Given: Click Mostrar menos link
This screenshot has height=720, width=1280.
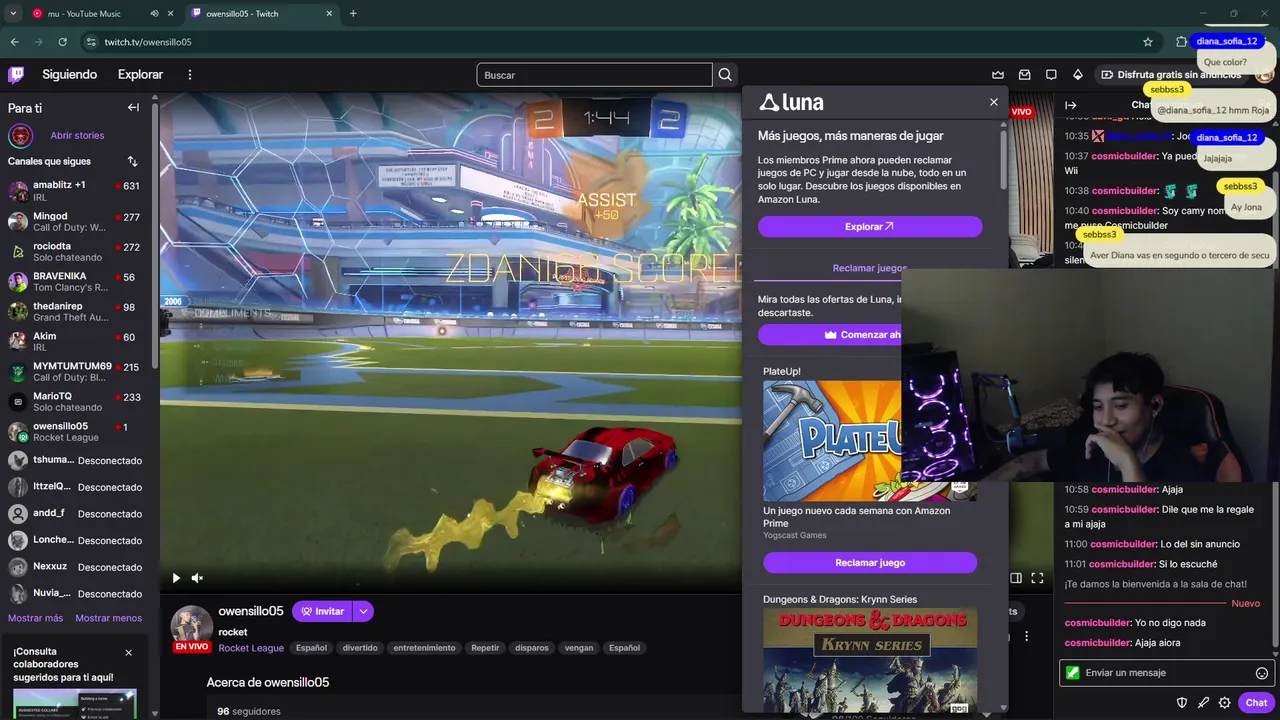Looking at the screenshot, I should point(108,618).
